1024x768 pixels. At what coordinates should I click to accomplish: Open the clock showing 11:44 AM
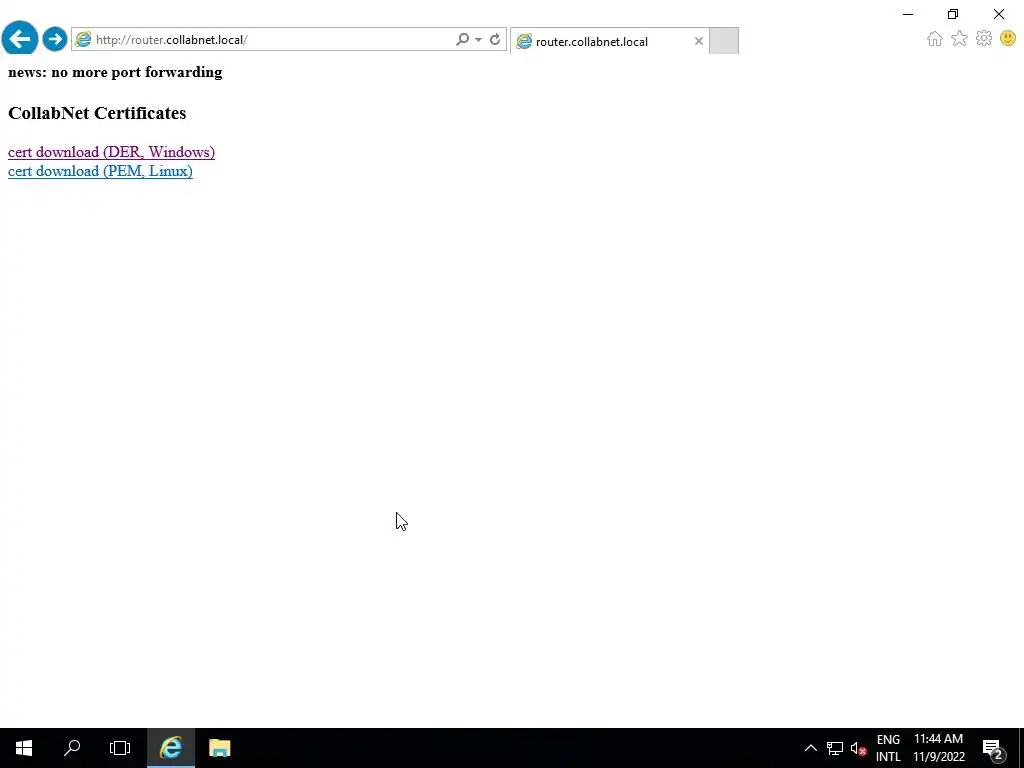(938, 748)
